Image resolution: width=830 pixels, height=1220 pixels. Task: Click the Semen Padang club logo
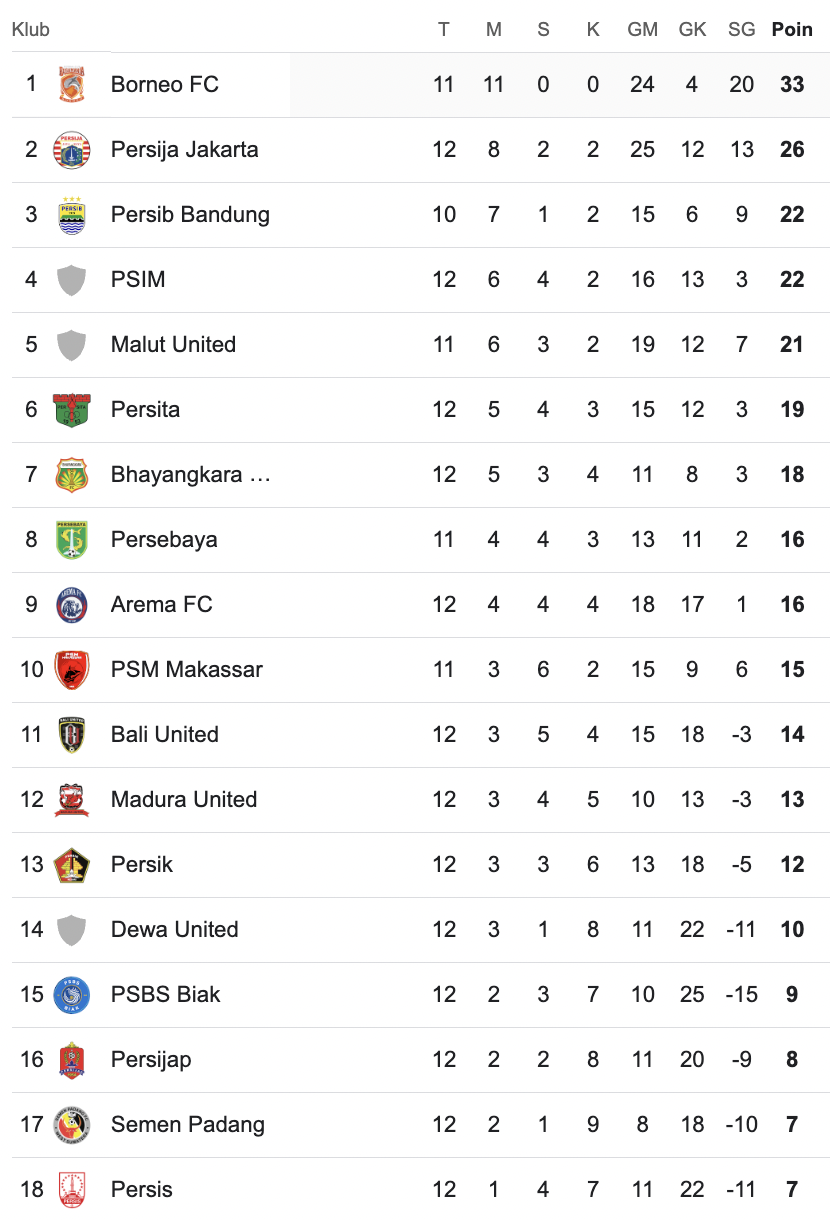coord(71,1125)
